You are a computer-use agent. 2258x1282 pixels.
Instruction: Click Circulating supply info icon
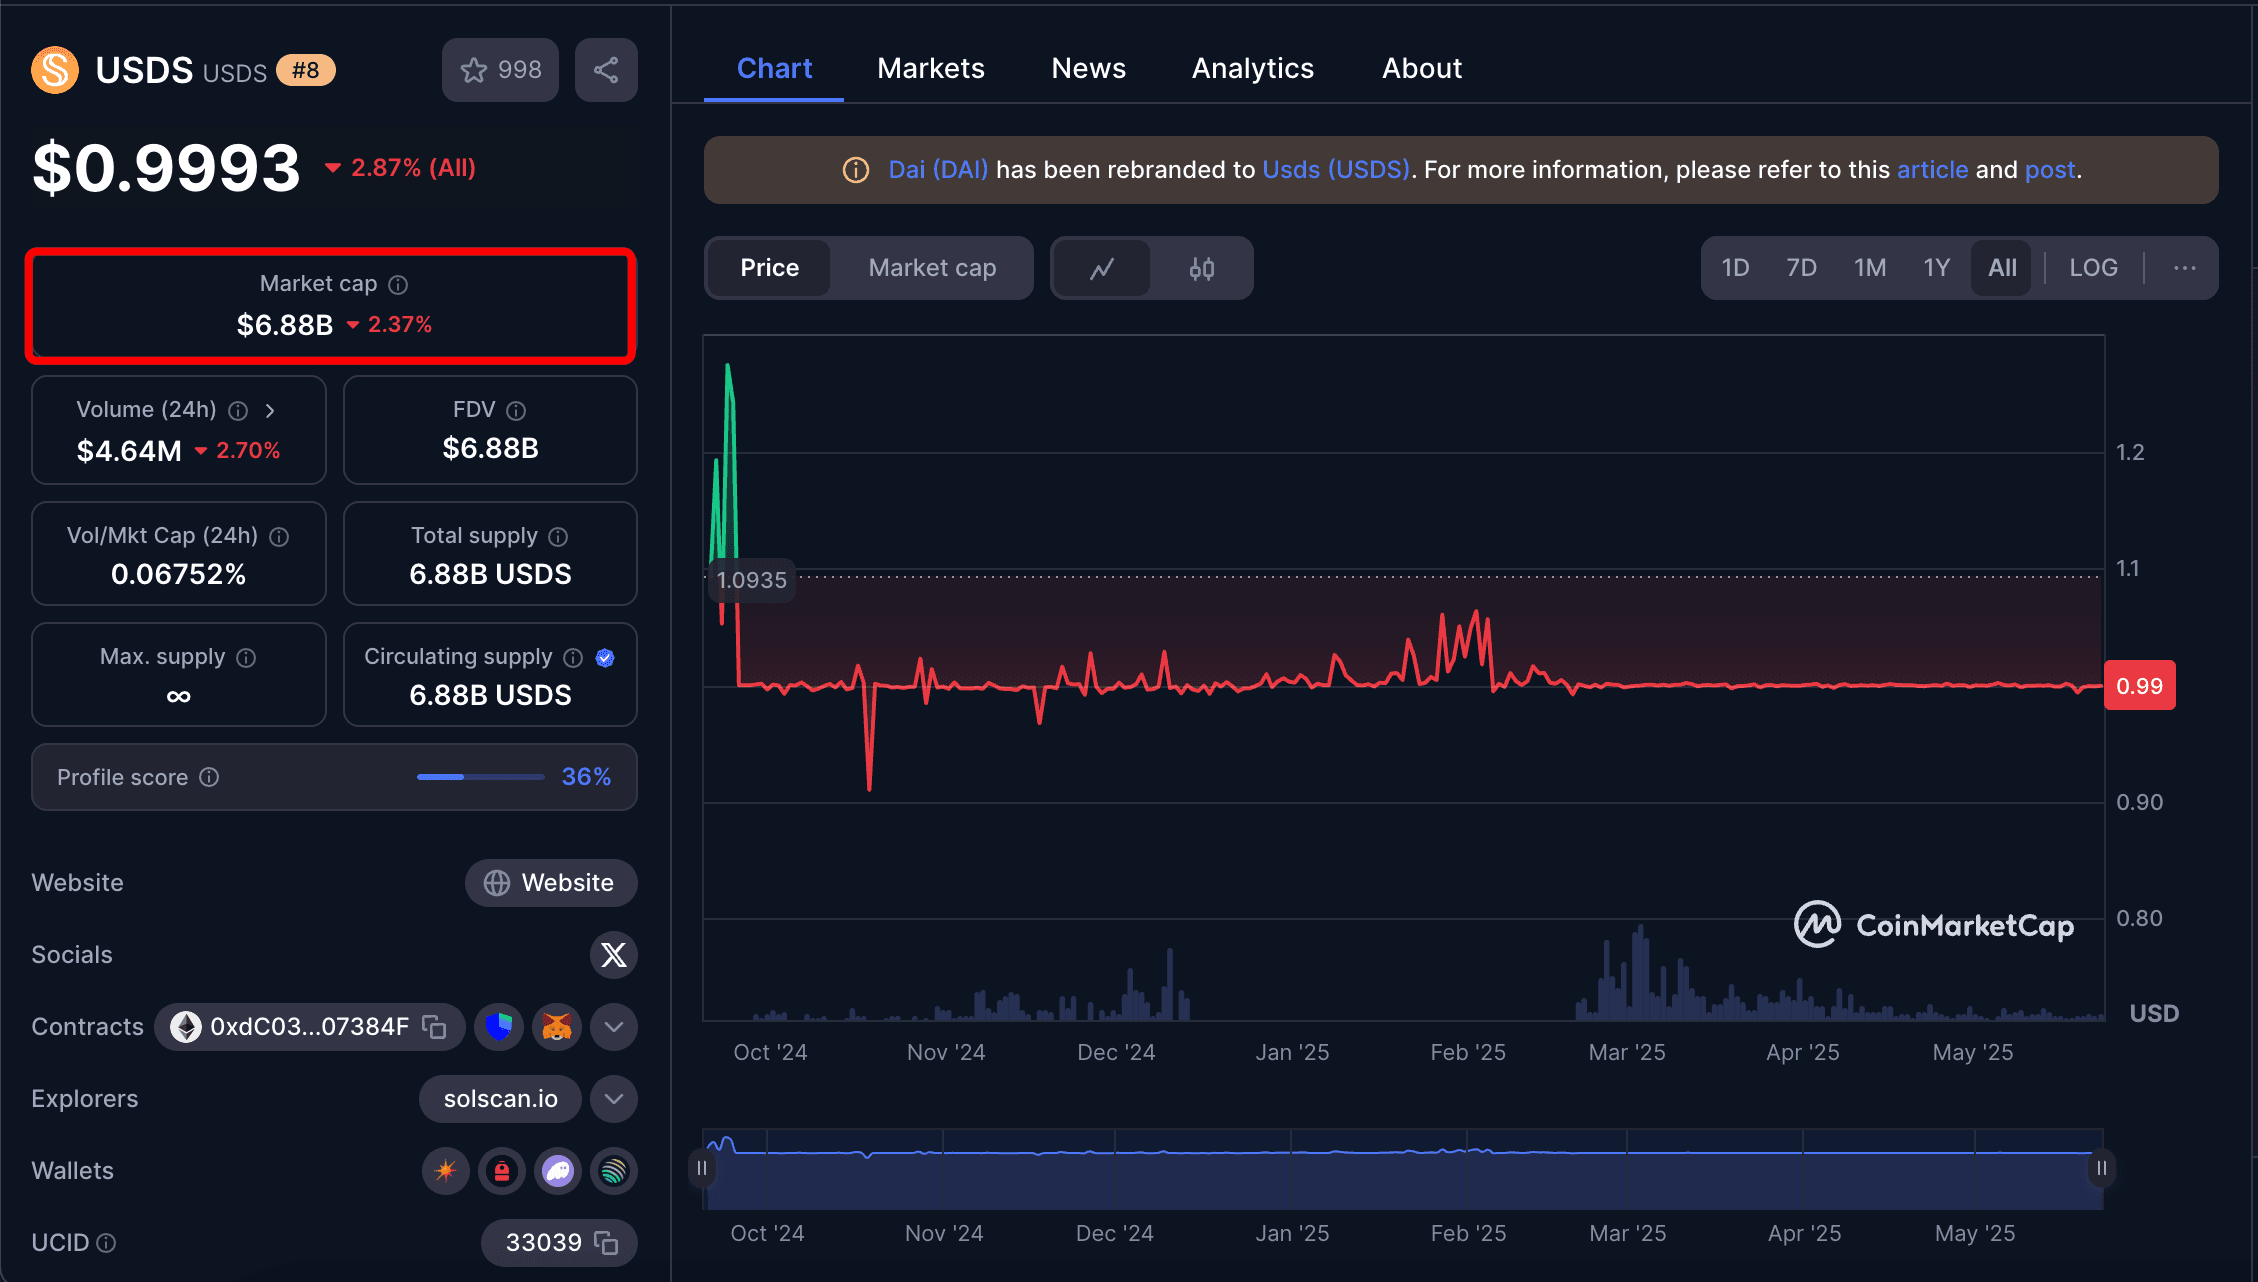point(573,658)
